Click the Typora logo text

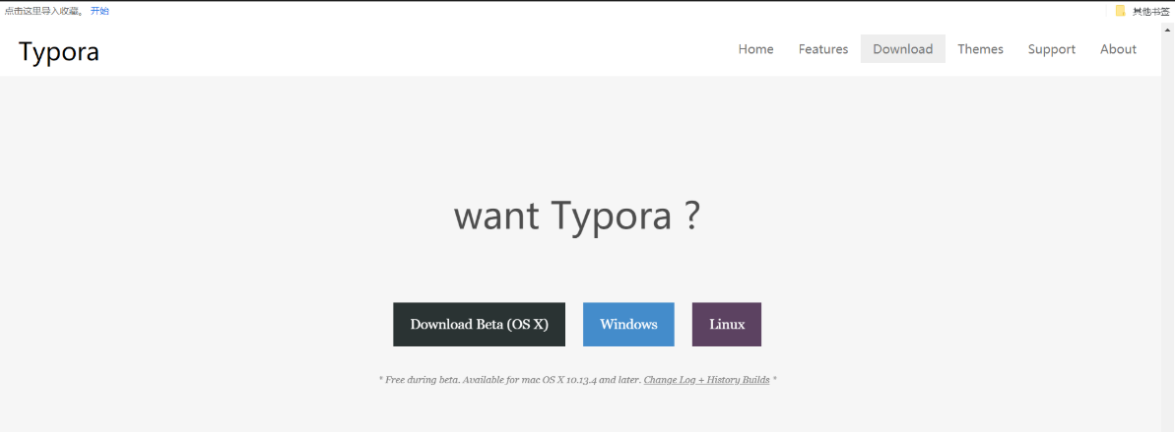[59, 52]
